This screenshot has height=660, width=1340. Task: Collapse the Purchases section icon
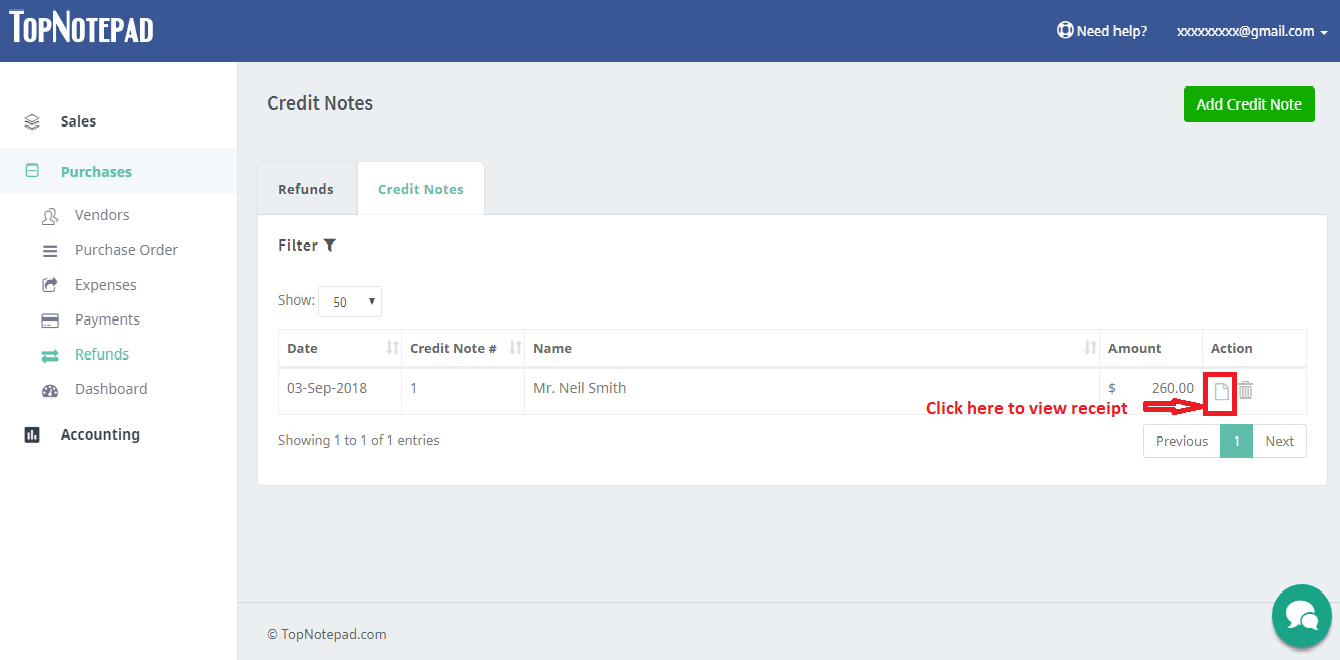(x=32, y=171)
